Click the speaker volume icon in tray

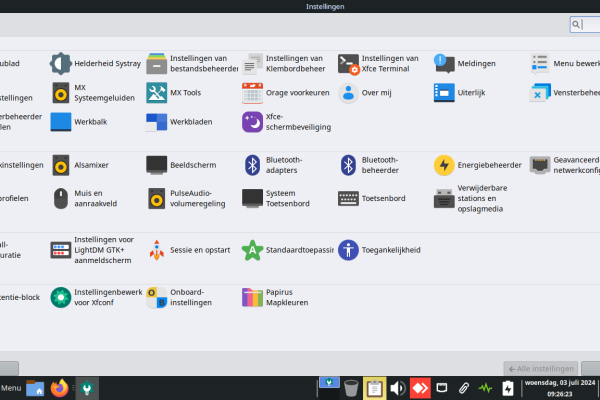click(397, 388)
